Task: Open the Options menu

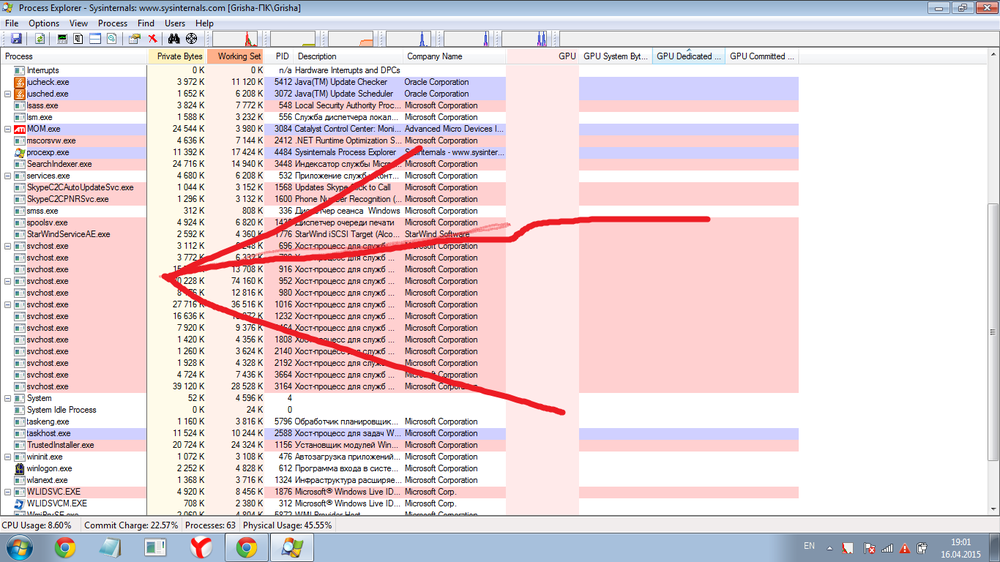Action: click(43, 24)
